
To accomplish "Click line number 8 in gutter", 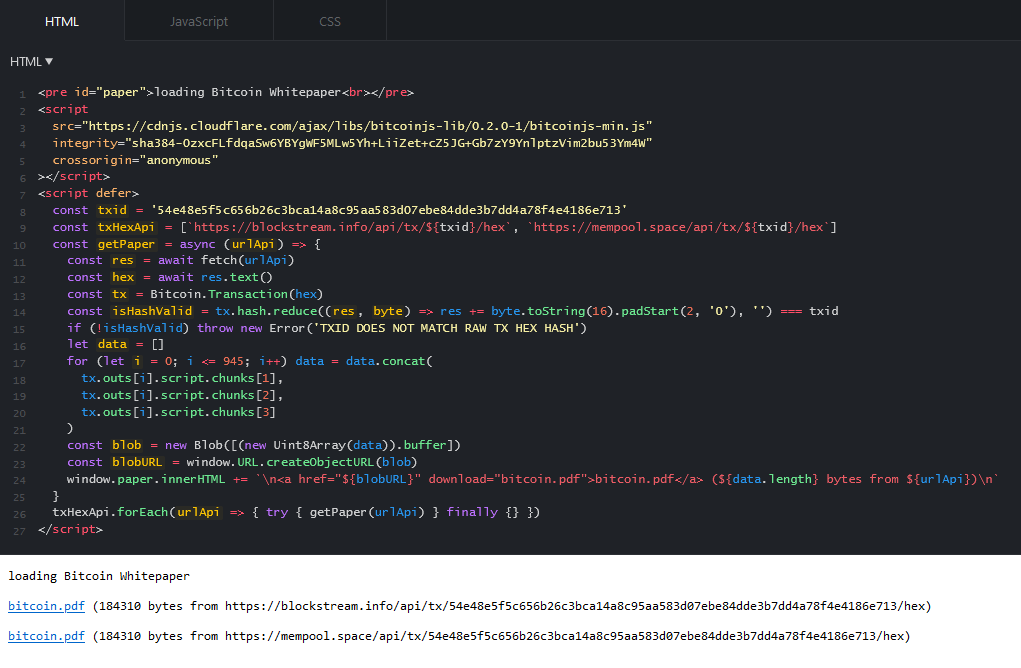I will point(22,212).
